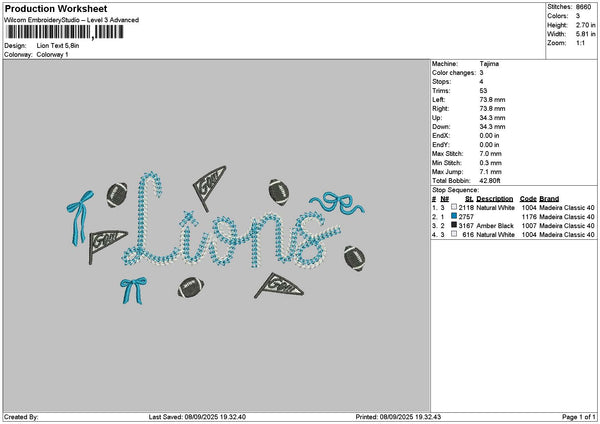Select the small blue bow below letter L

[133, 290]
